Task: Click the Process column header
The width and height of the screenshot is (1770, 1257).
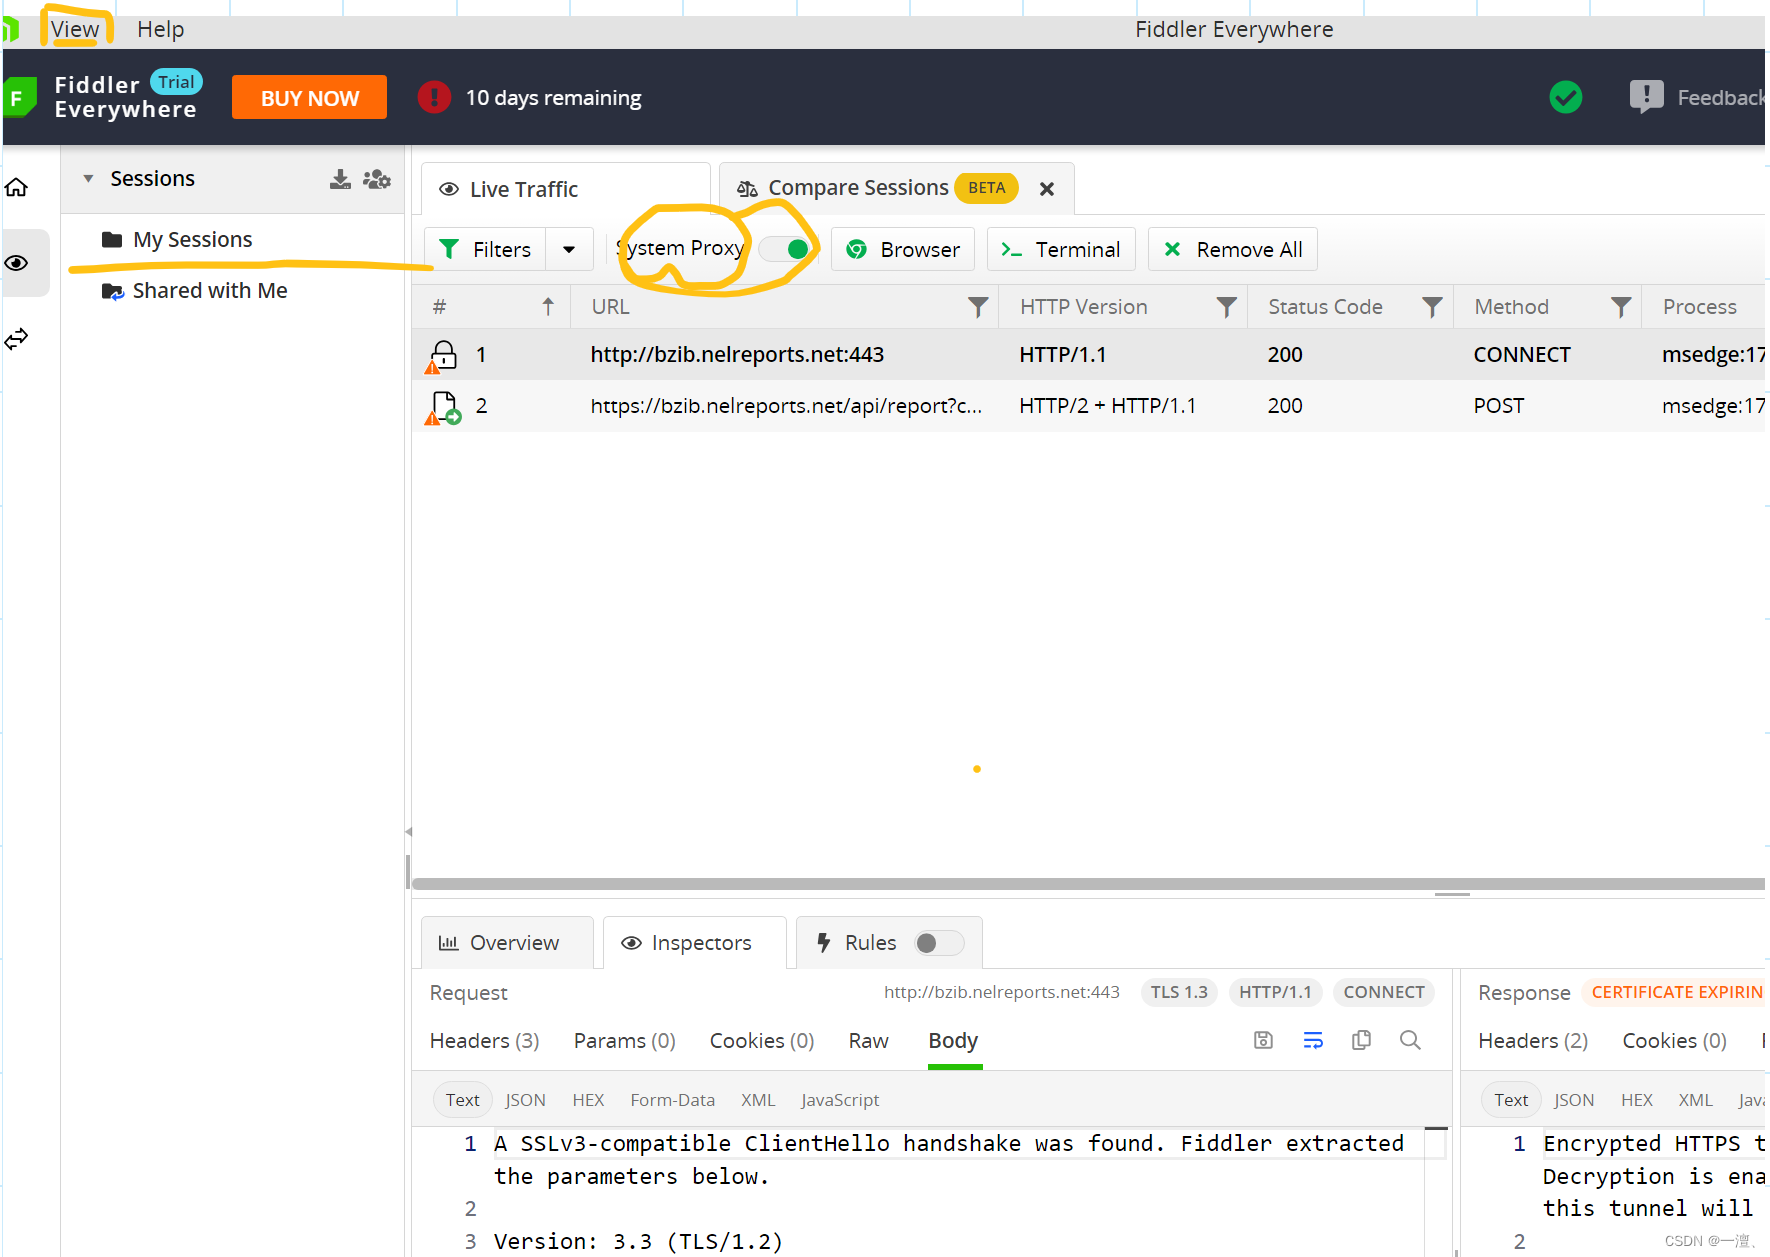Action: click(1700, 307)
